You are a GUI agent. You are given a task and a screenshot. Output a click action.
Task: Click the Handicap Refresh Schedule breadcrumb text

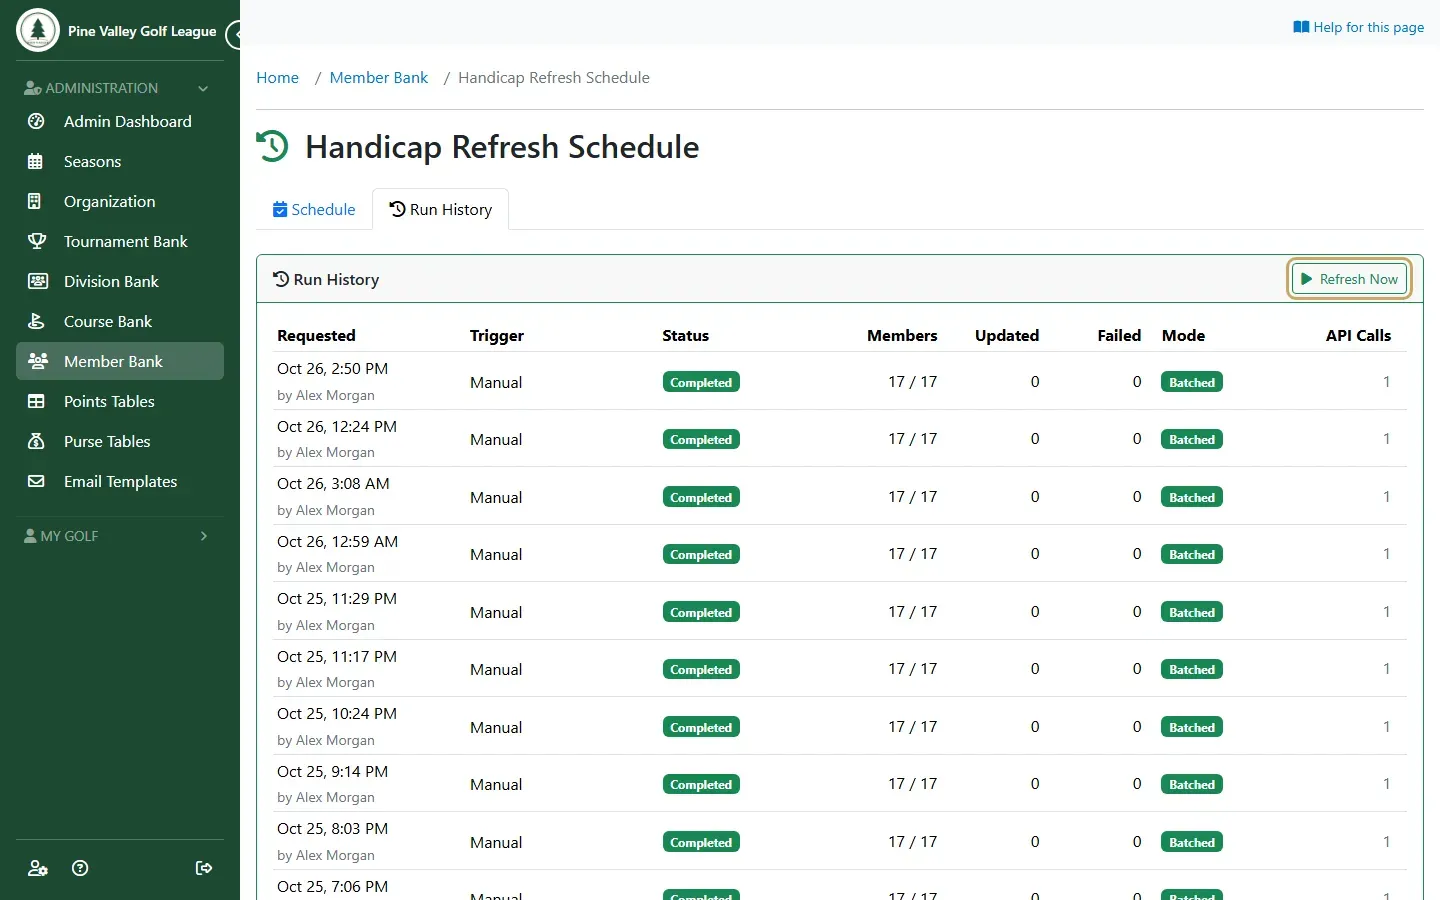coord(554,77)
